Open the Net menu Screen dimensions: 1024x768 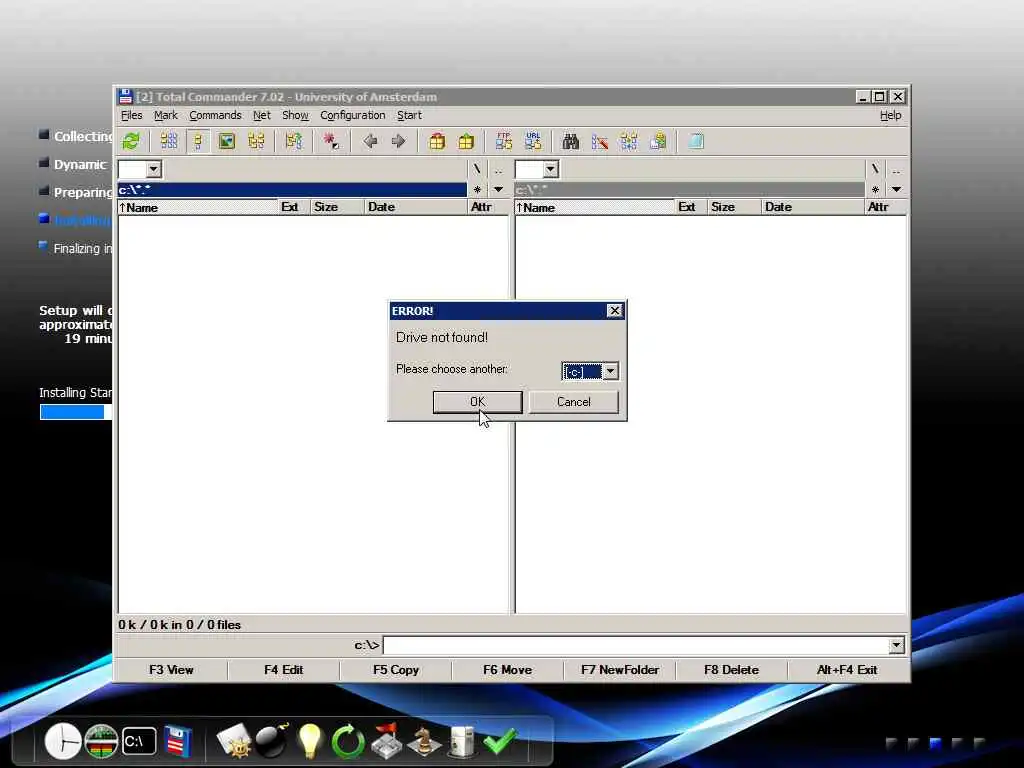point(261,115)
